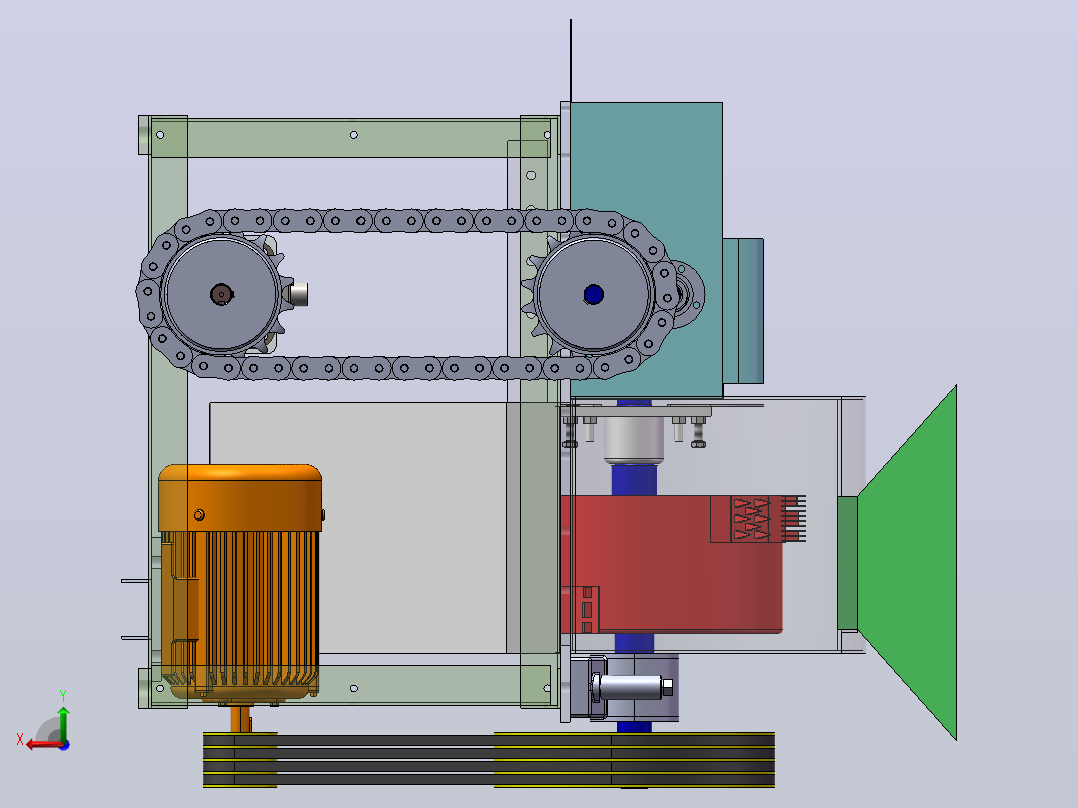Pick the black V-belt set at bottom
The image size is (1078, 808).
click(x=489, y=760)
